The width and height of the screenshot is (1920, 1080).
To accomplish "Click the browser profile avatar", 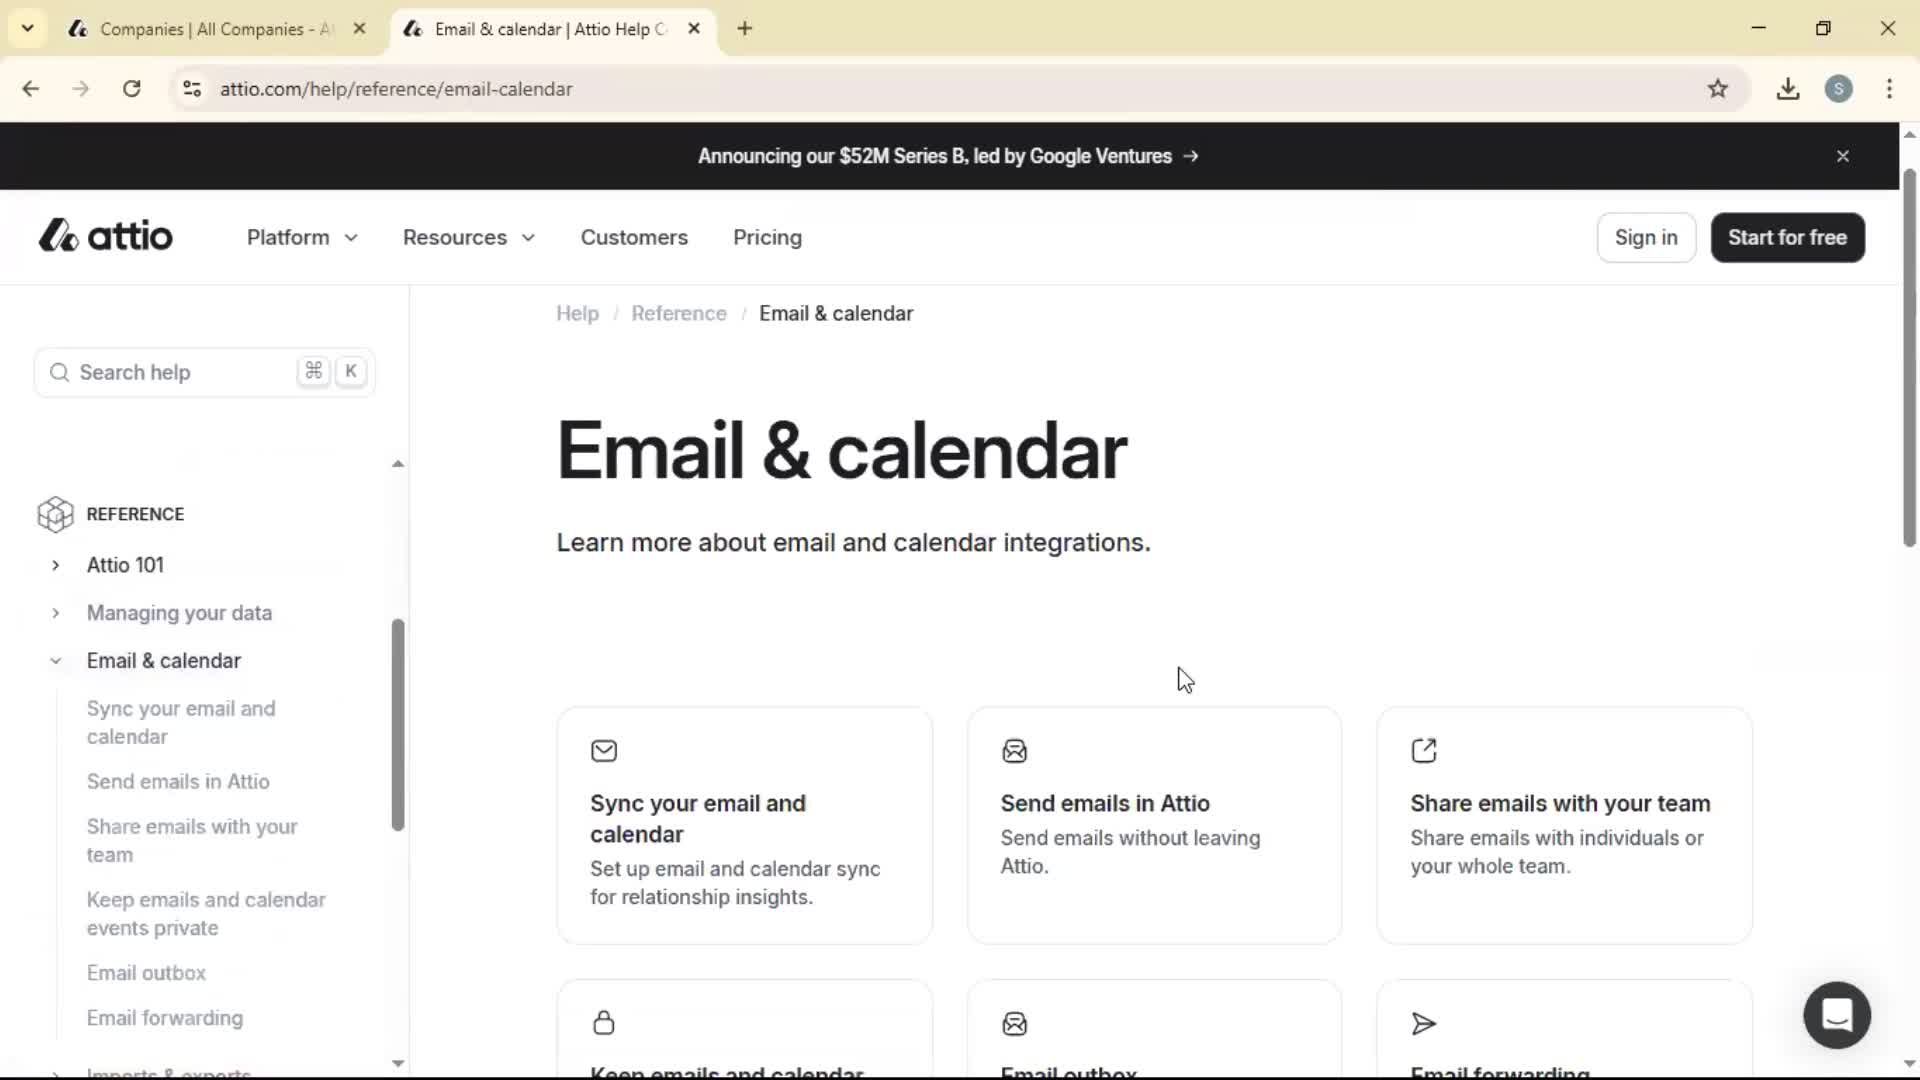I will point(1840,88).
